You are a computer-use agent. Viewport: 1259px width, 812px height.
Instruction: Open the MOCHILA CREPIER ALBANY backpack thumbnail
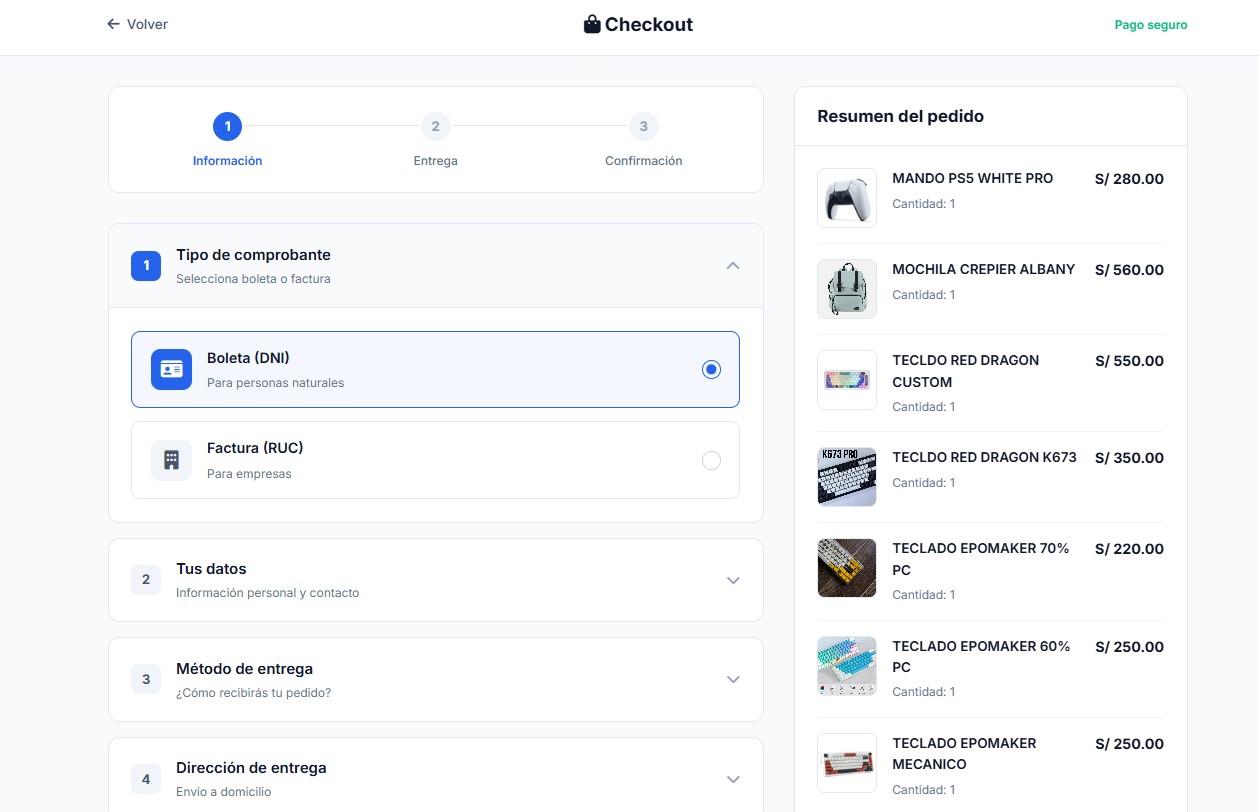point(847,289)
